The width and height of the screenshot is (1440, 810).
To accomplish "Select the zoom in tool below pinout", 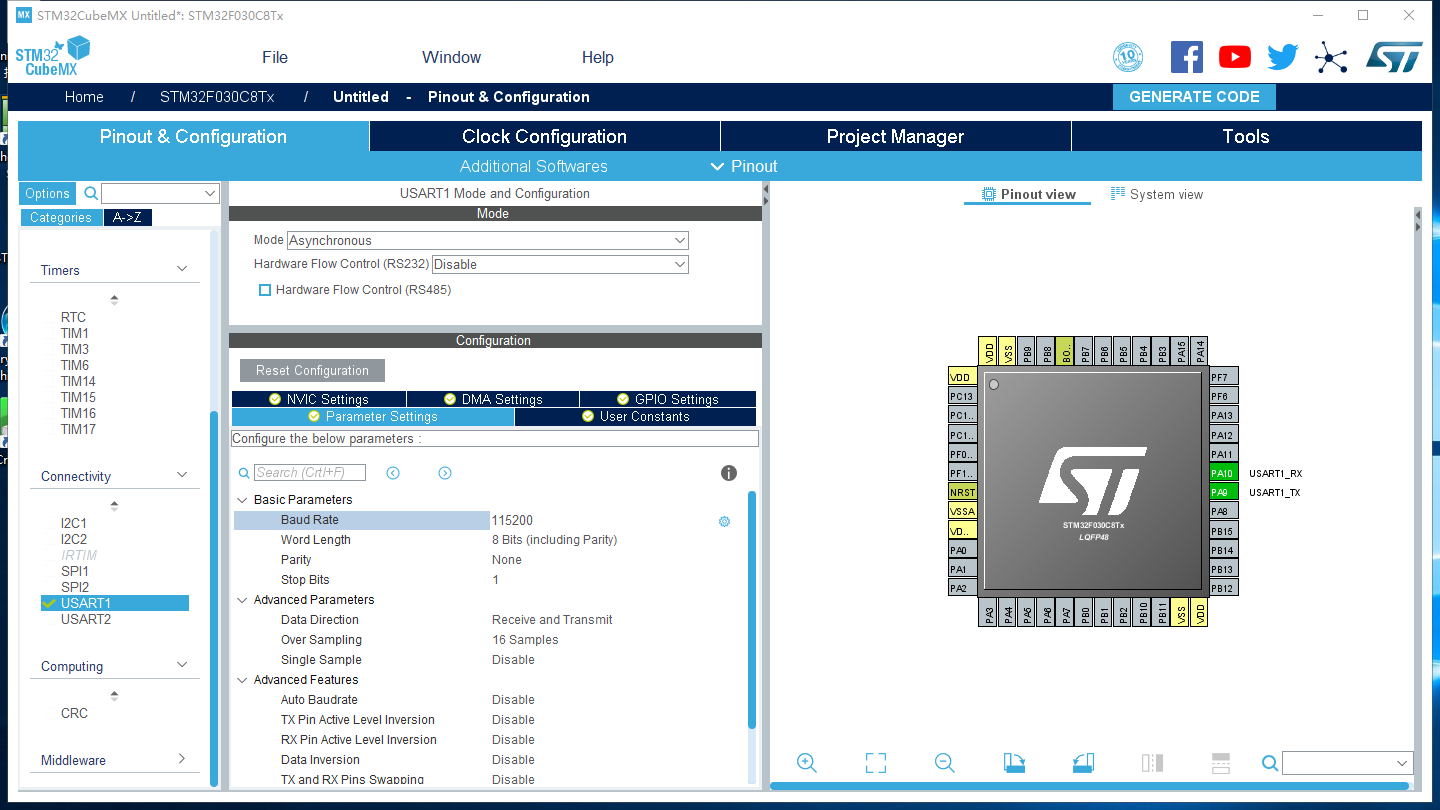I will click(806, 762).
